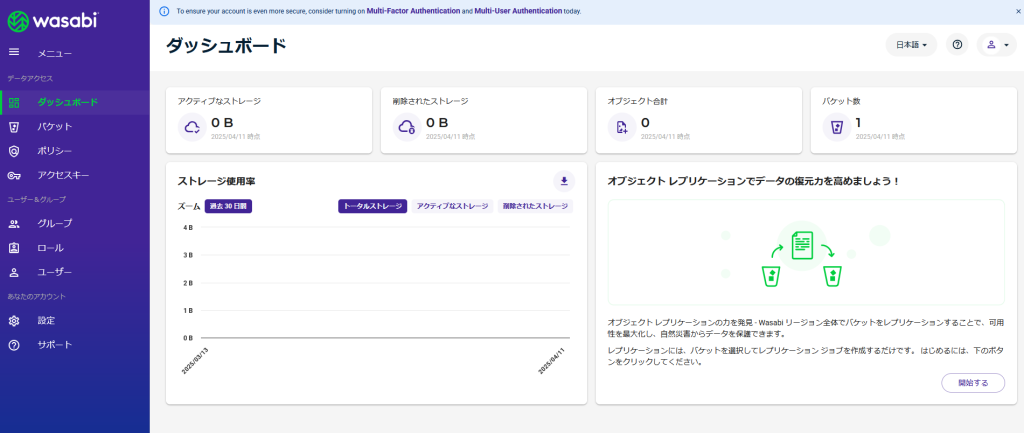Select the 過去 30 日間 zoom button
Screen dimensions: 1024x433
click(228, 206)
